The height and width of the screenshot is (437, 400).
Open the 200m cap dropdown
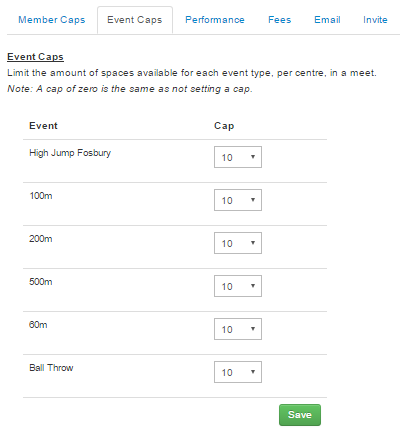coord(238,243)
